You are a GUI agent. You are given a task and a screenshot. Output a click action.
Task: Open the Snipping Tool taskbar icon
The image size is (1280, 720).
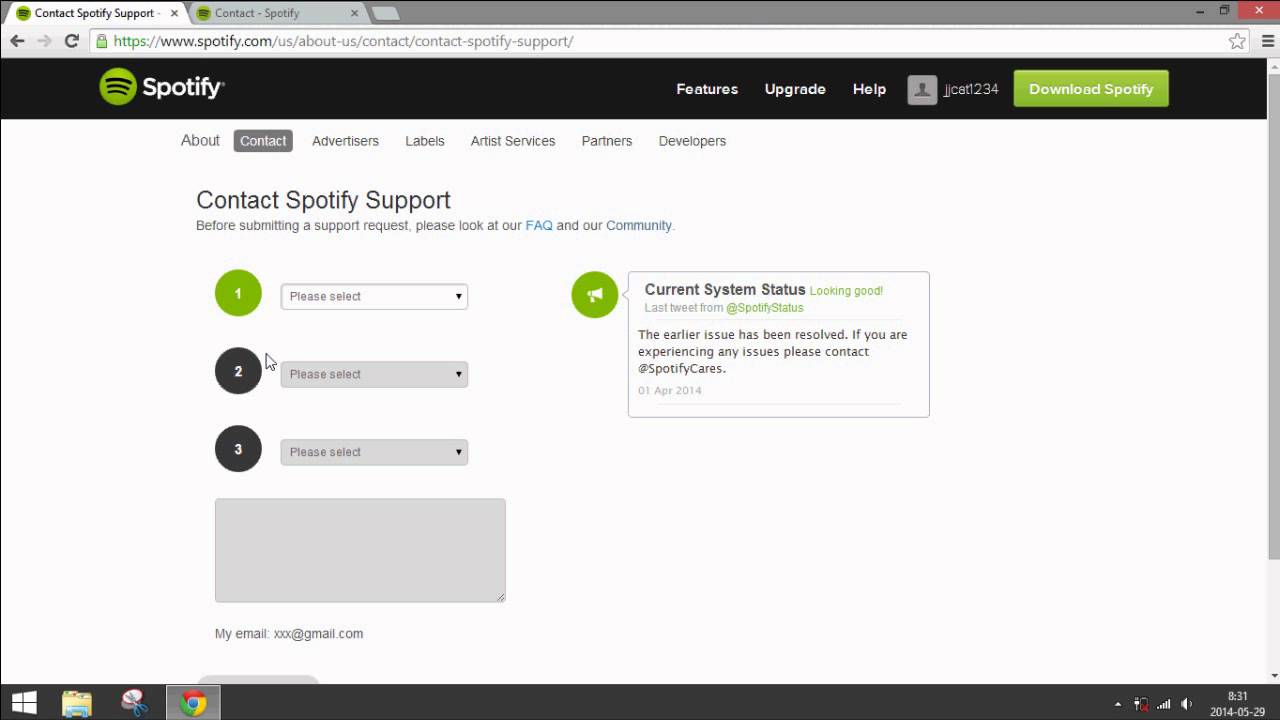click(x=134, y=703)
